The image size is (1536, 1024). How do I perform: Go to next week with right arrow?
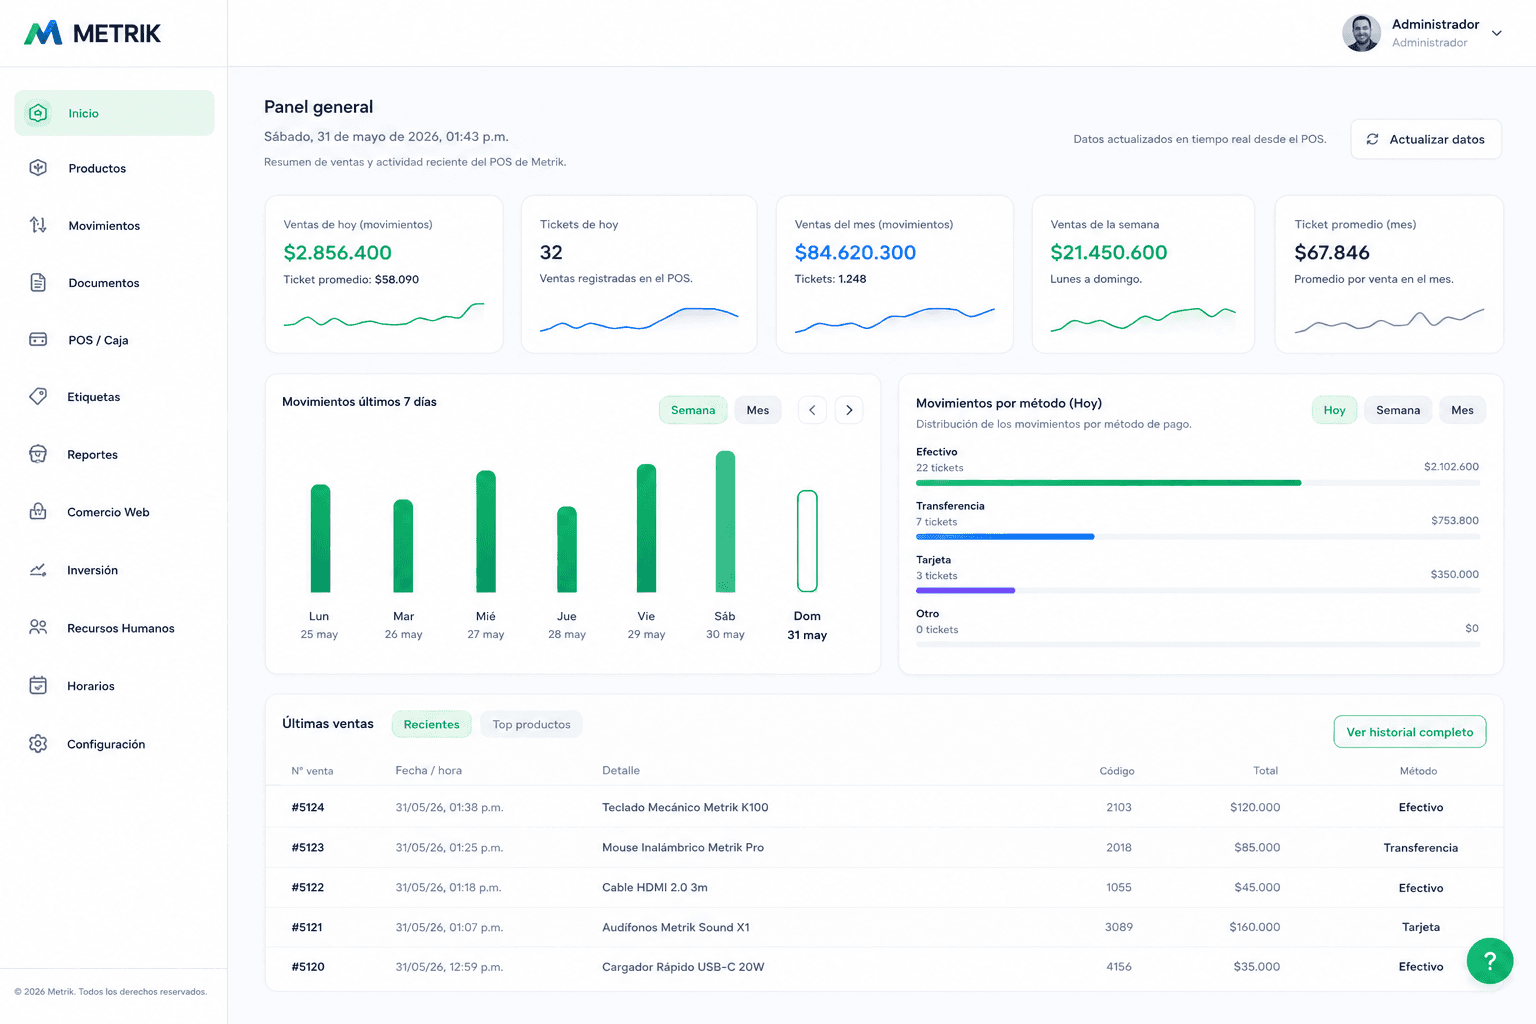pos(849,410)
